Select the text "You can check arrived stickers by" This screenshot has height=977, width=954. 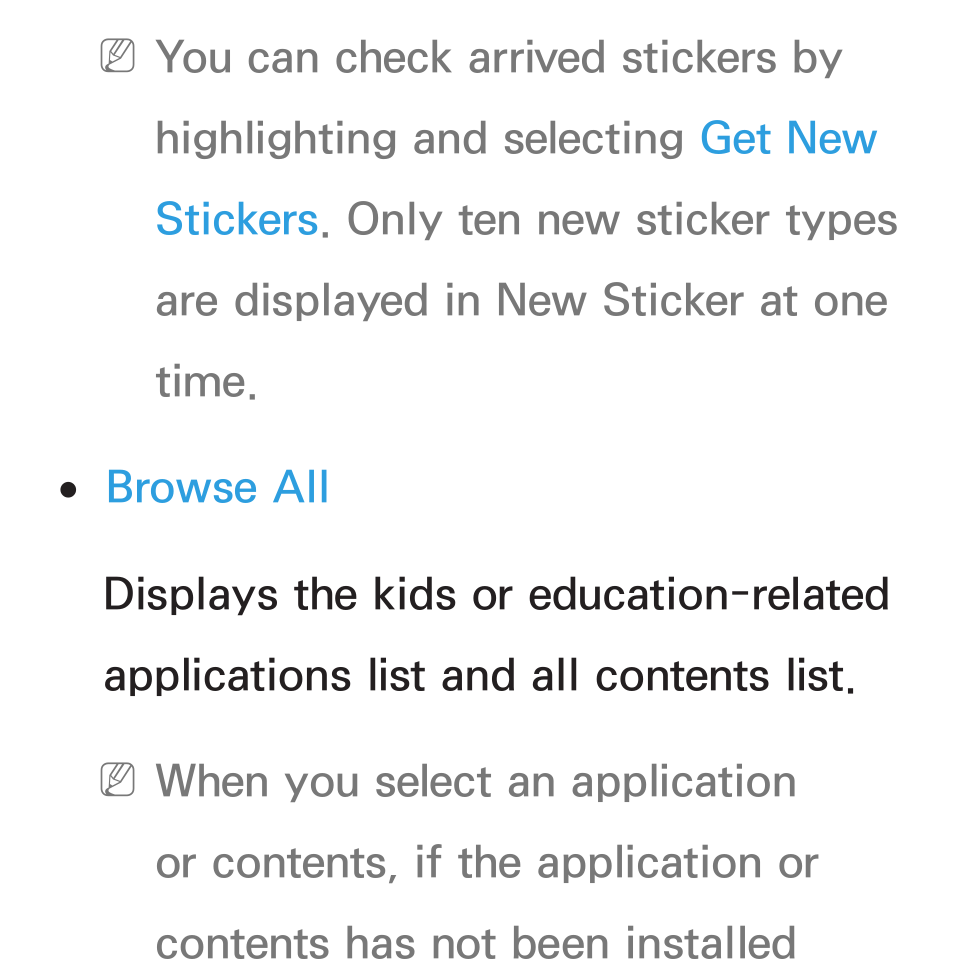coord(498,59)
